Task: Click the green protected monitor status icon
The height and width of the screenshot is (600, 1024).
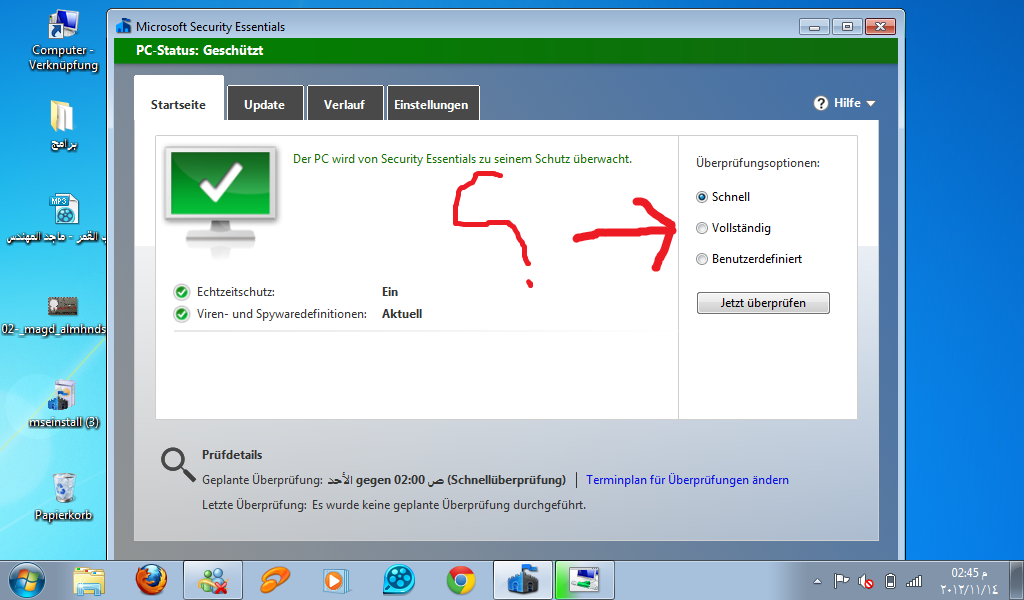Action: tap(221, 194)
